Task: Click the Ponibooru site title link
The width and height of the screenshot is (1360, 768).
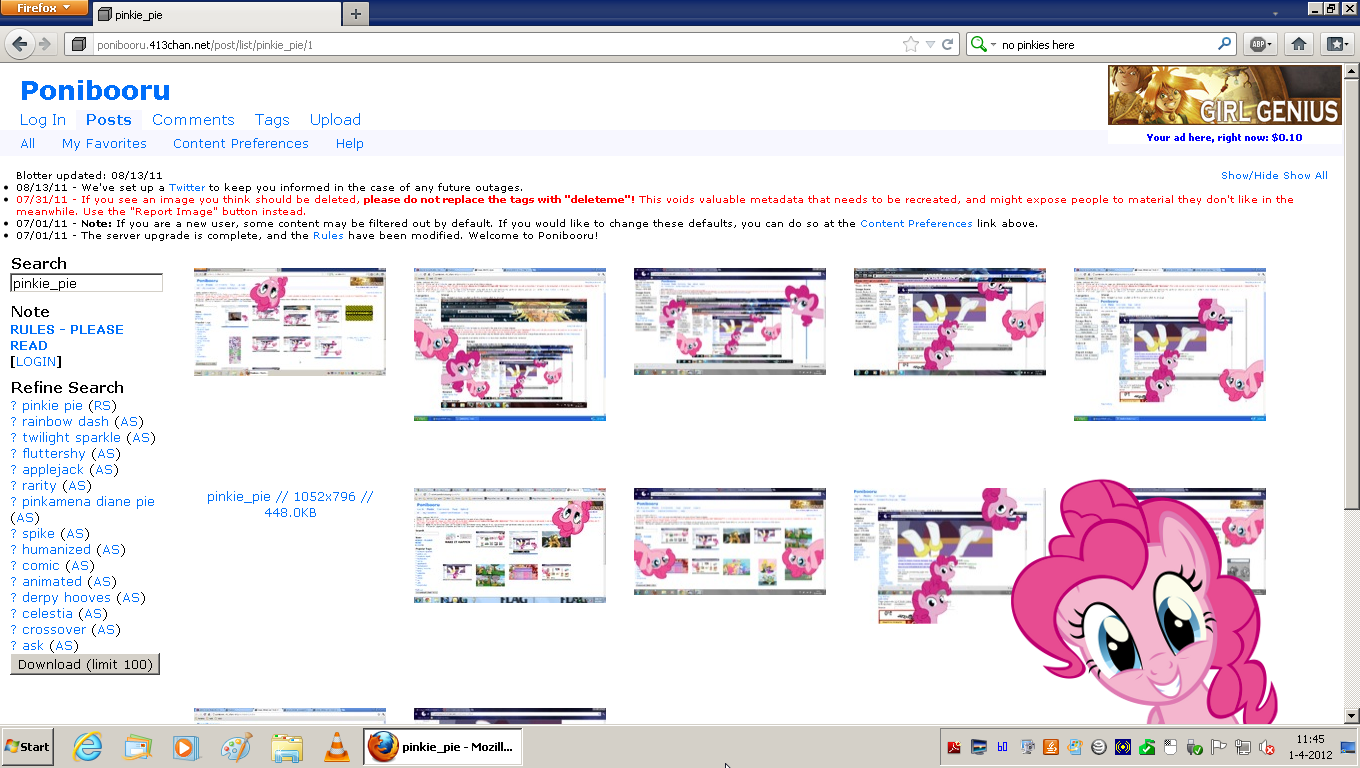Action: [95, 90]
